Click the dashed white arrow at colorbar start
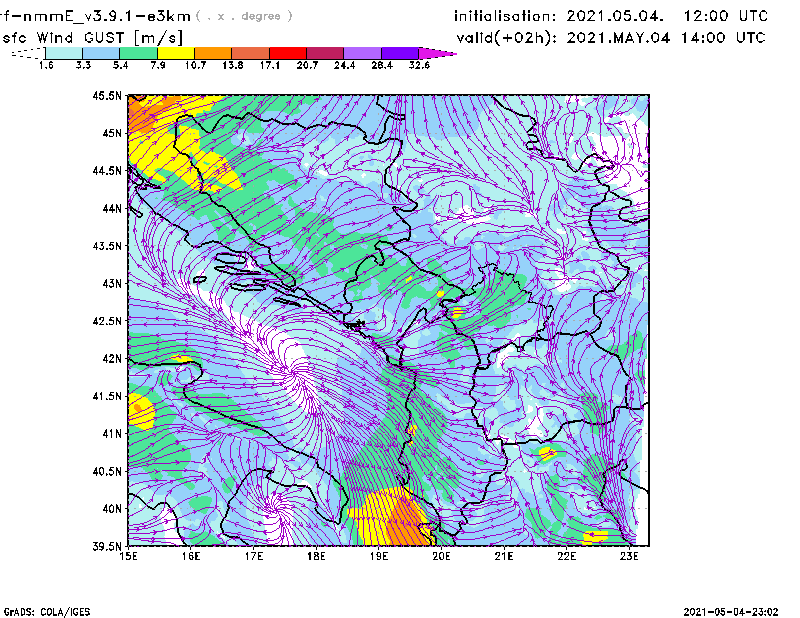800x618 pixels. pos(28,53)
